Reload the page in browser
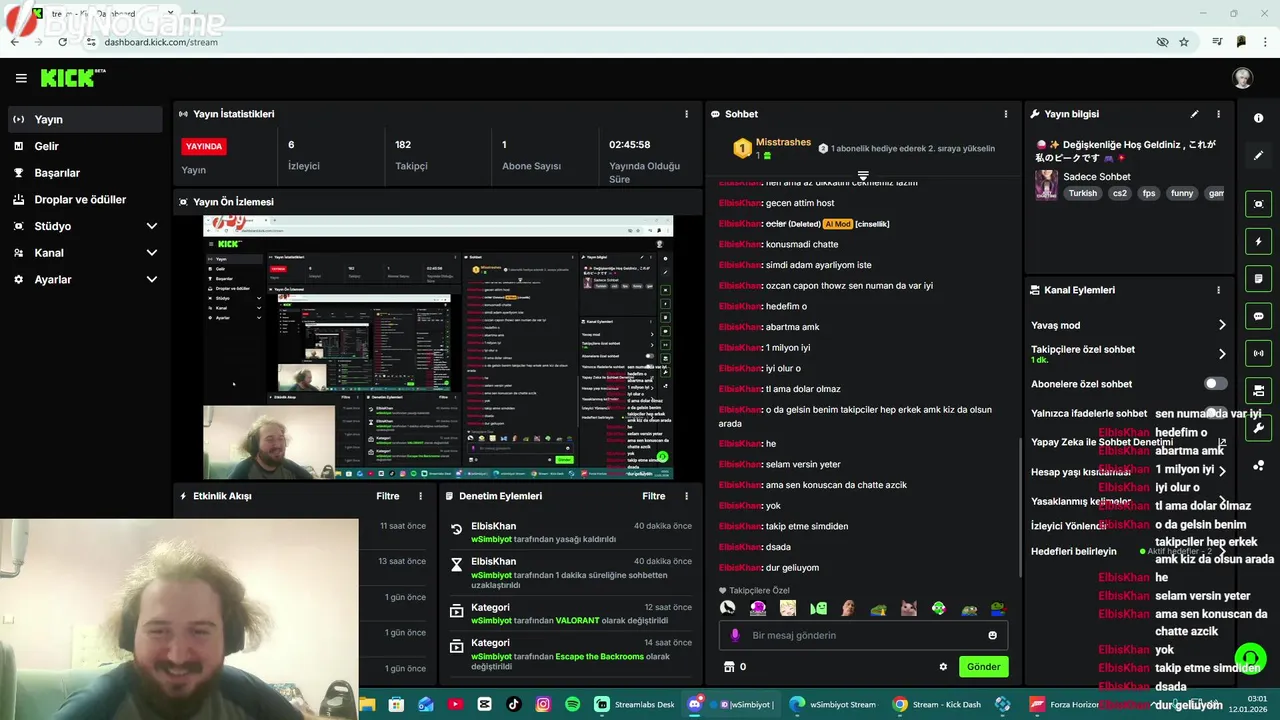The width and height of the screenshot is (1280, 720). coord(62,42)
